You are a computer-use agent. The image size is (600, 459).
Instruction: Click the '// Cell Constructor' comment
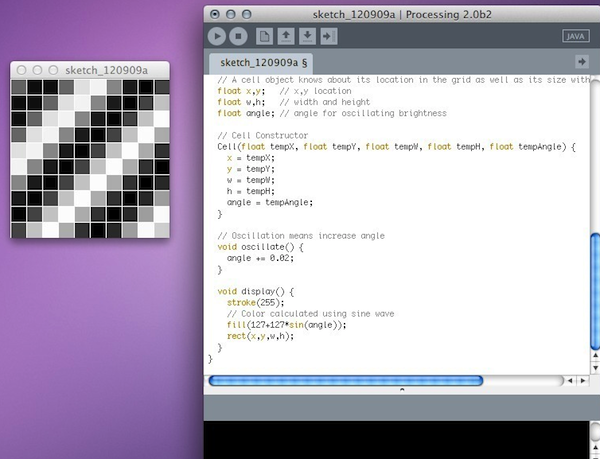(x=262, y=135)
